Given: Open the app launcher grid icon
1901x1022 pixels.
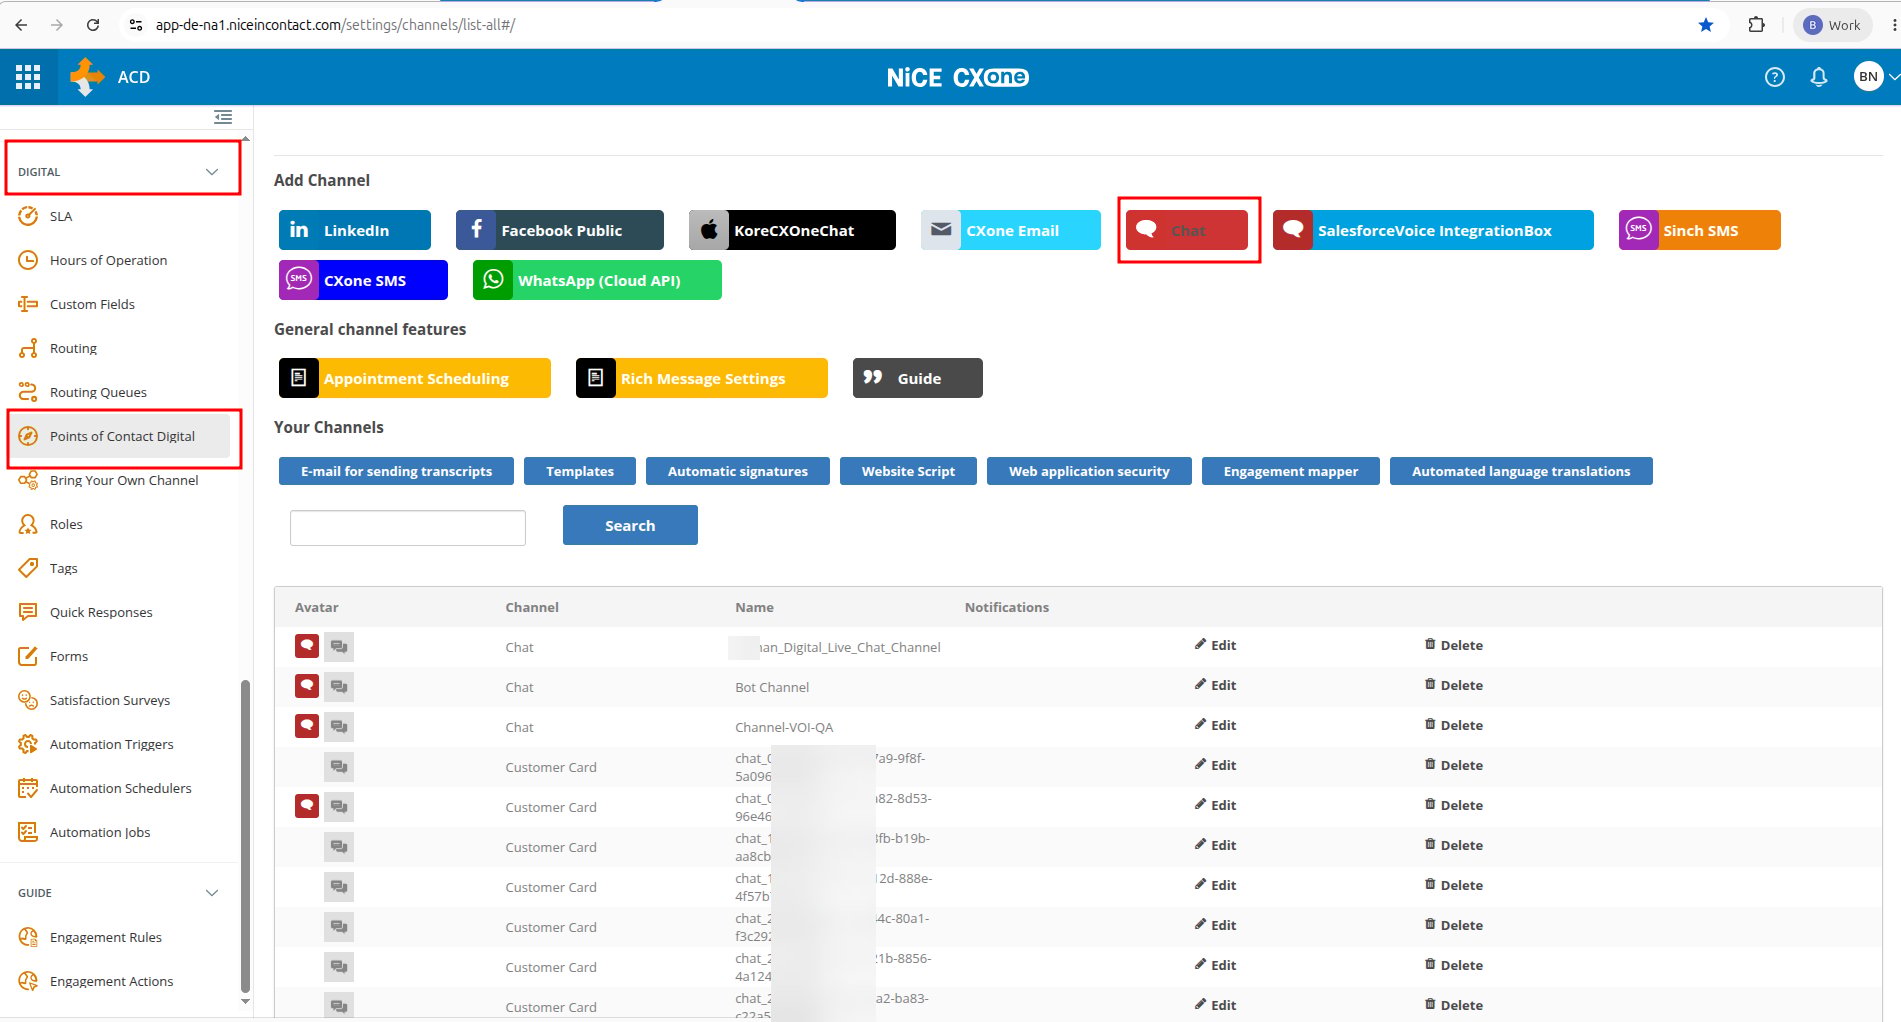Looking at the screenshot, I should (28, 77).
